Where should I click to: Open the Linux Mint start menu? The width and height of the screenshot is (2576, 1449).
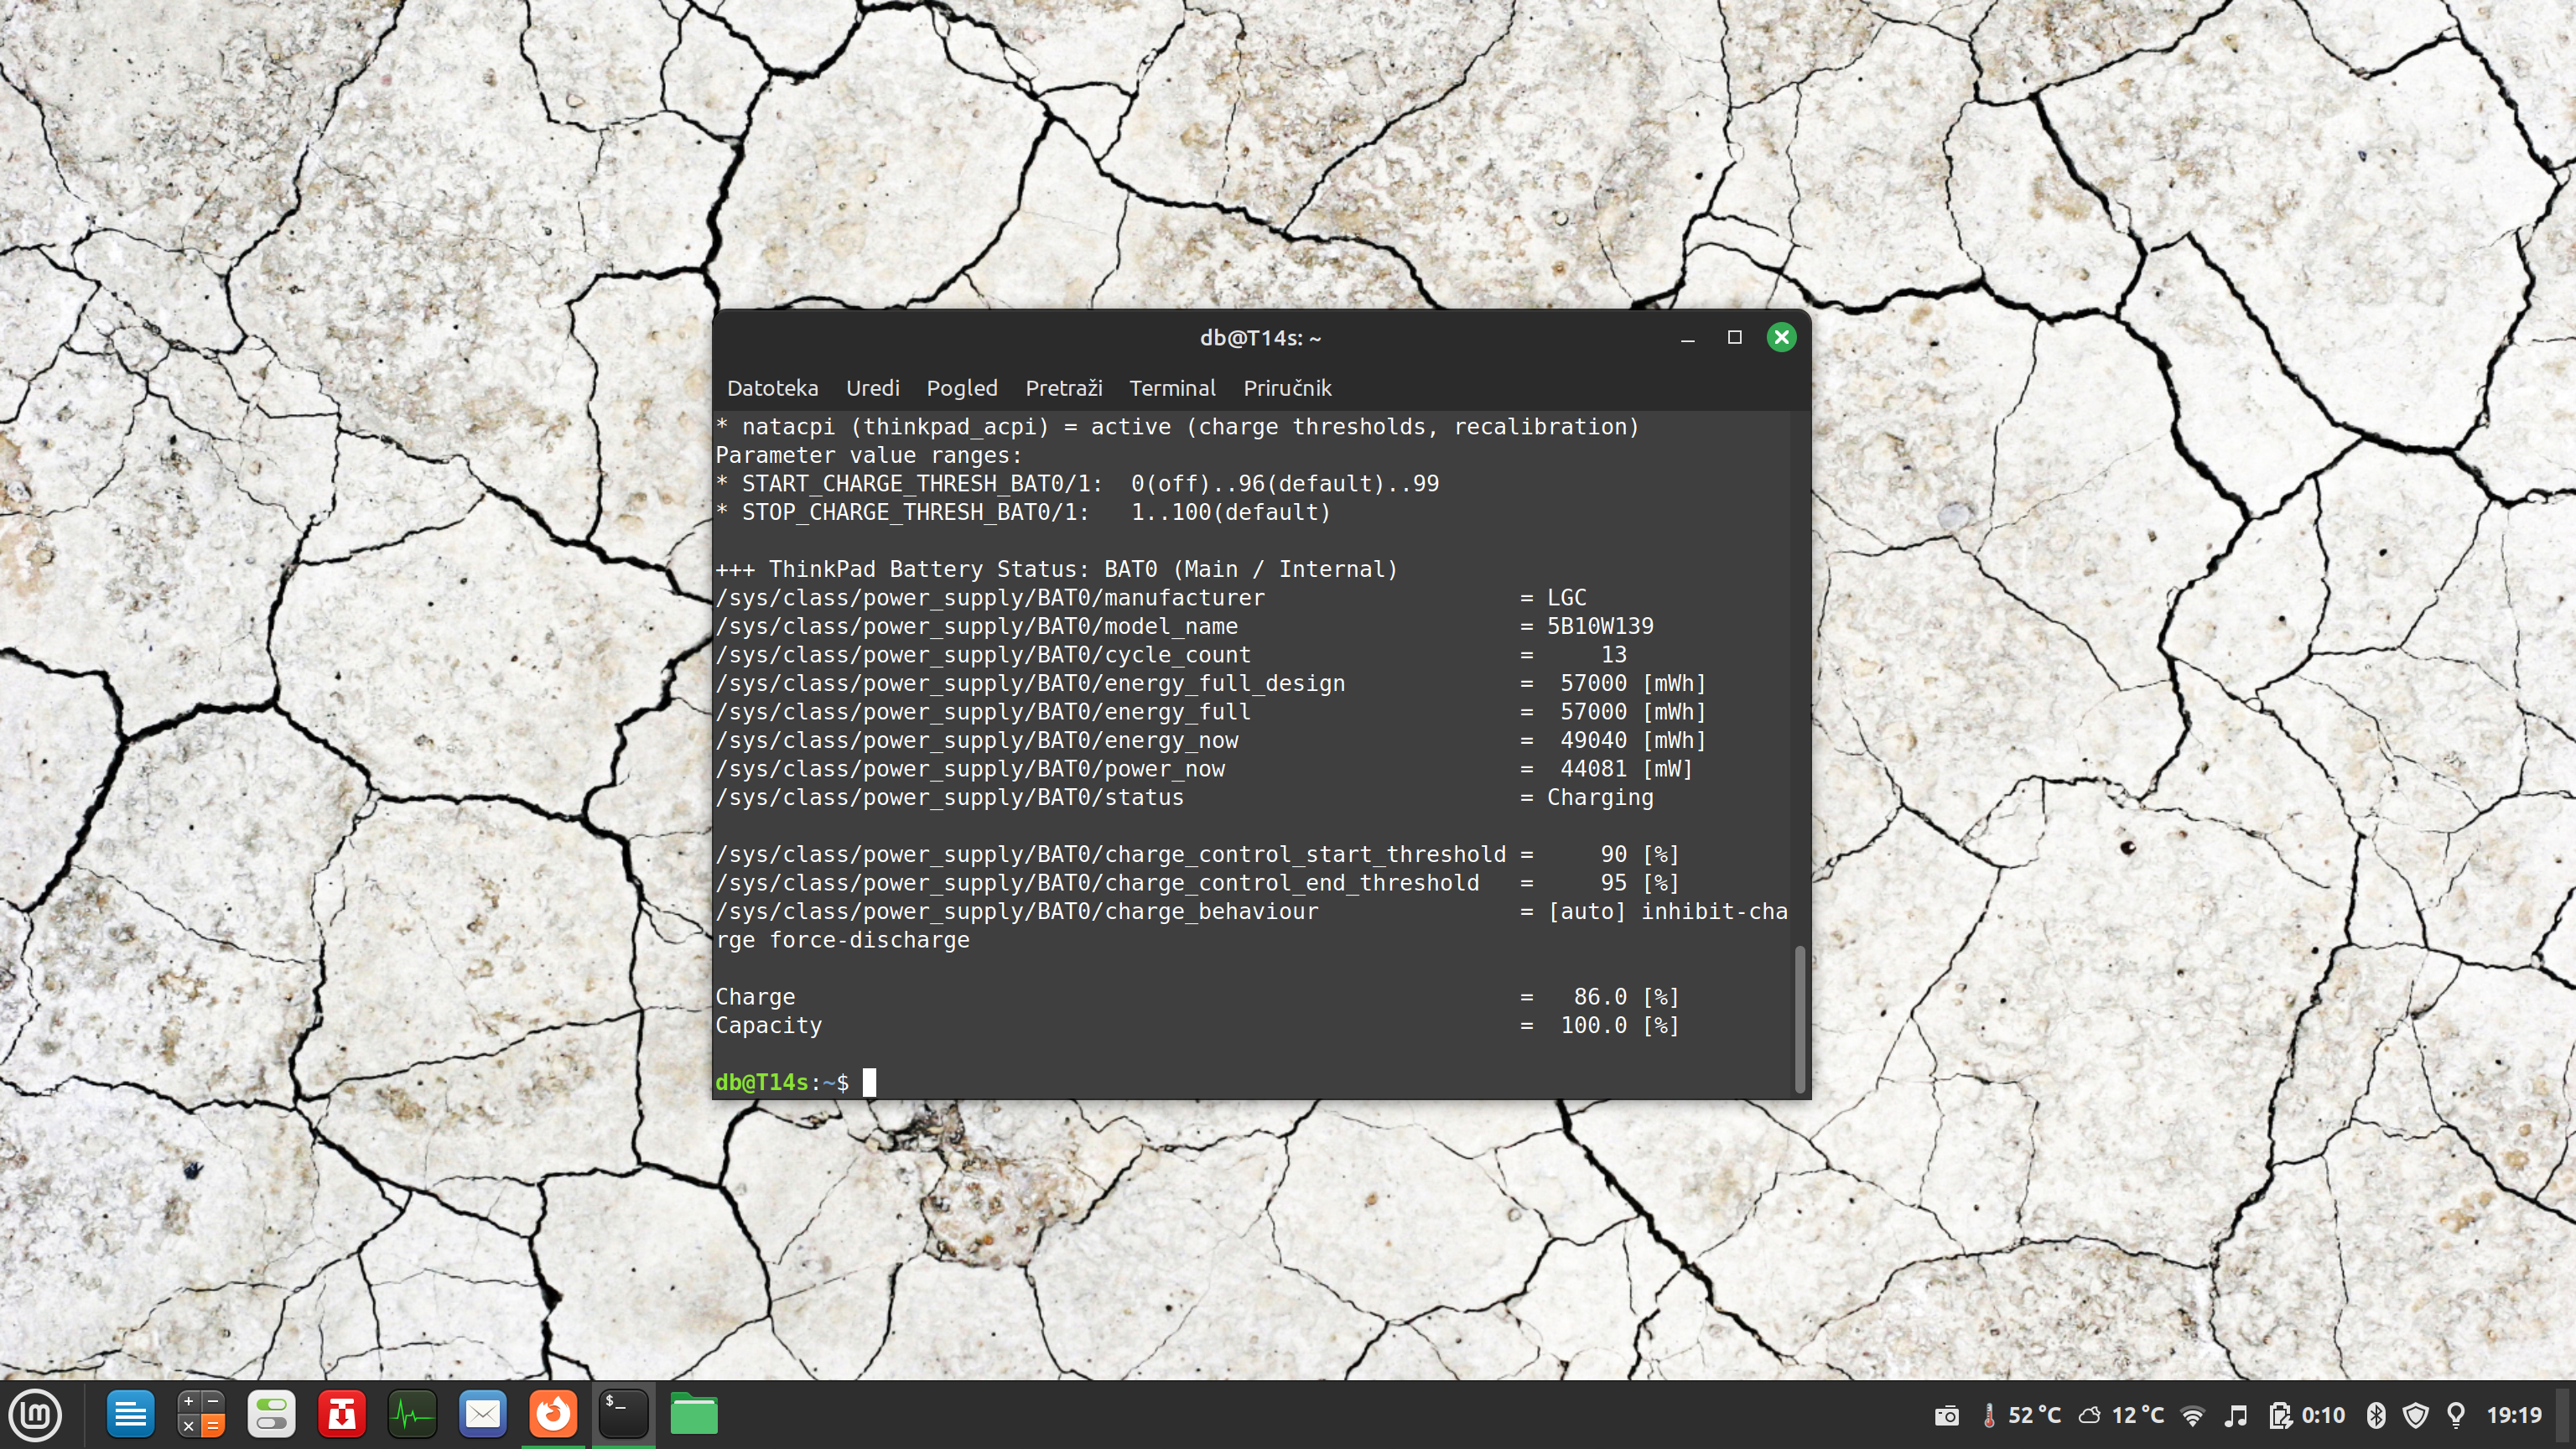36,1415
